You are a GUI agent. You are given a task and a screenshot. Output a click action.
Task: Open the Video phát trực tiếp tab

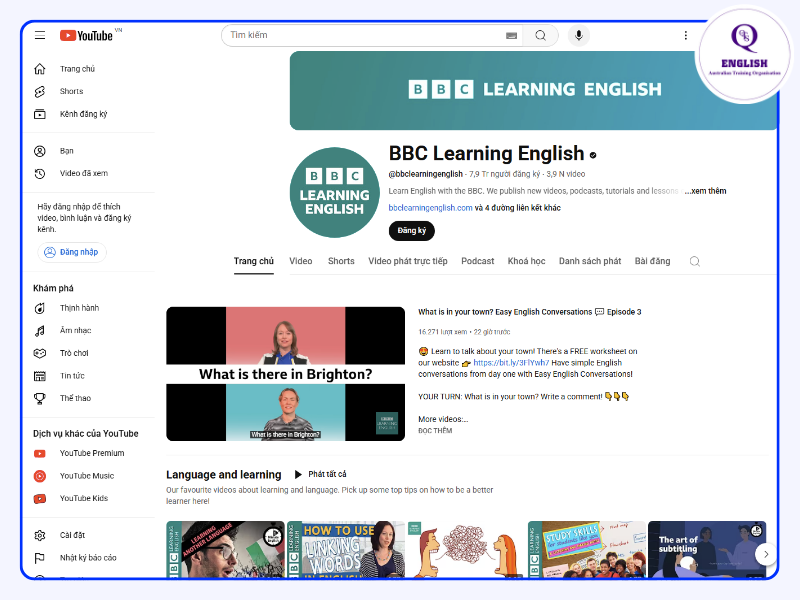click(x=408, y=261)
